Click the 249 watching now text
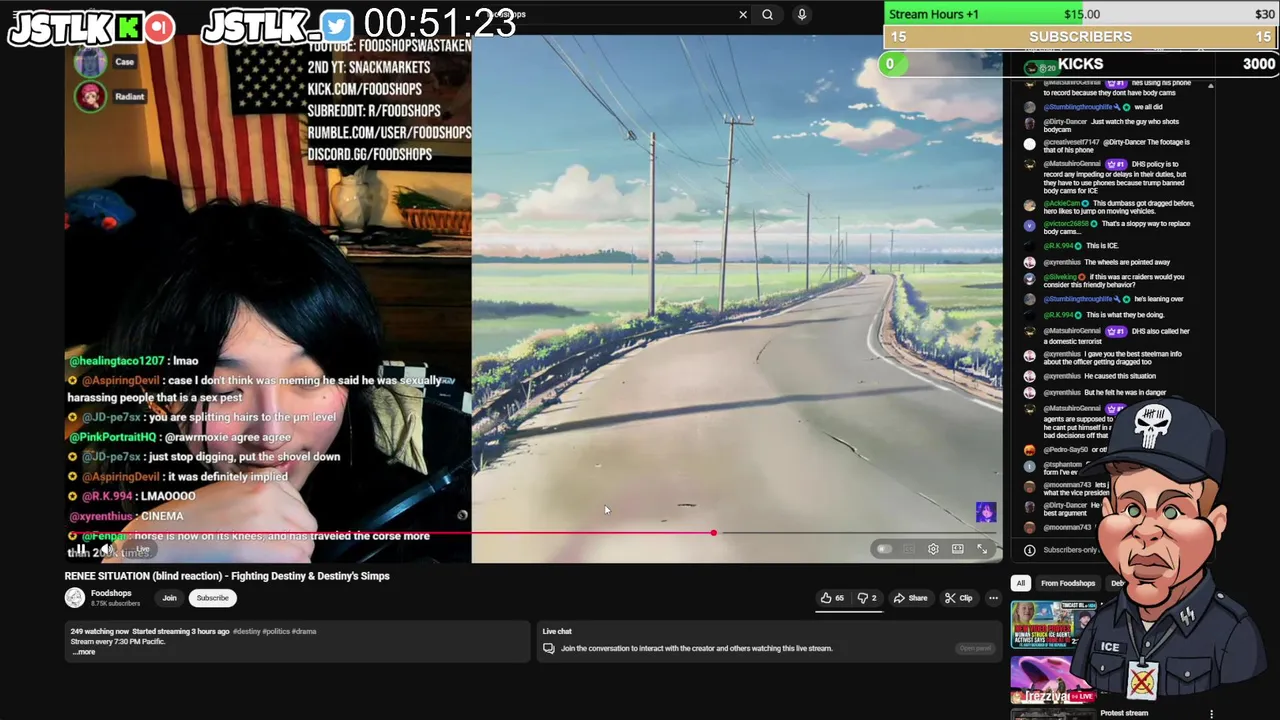Image resolution: width=1280 pixels, height=720 pixels. pos(100,632)
